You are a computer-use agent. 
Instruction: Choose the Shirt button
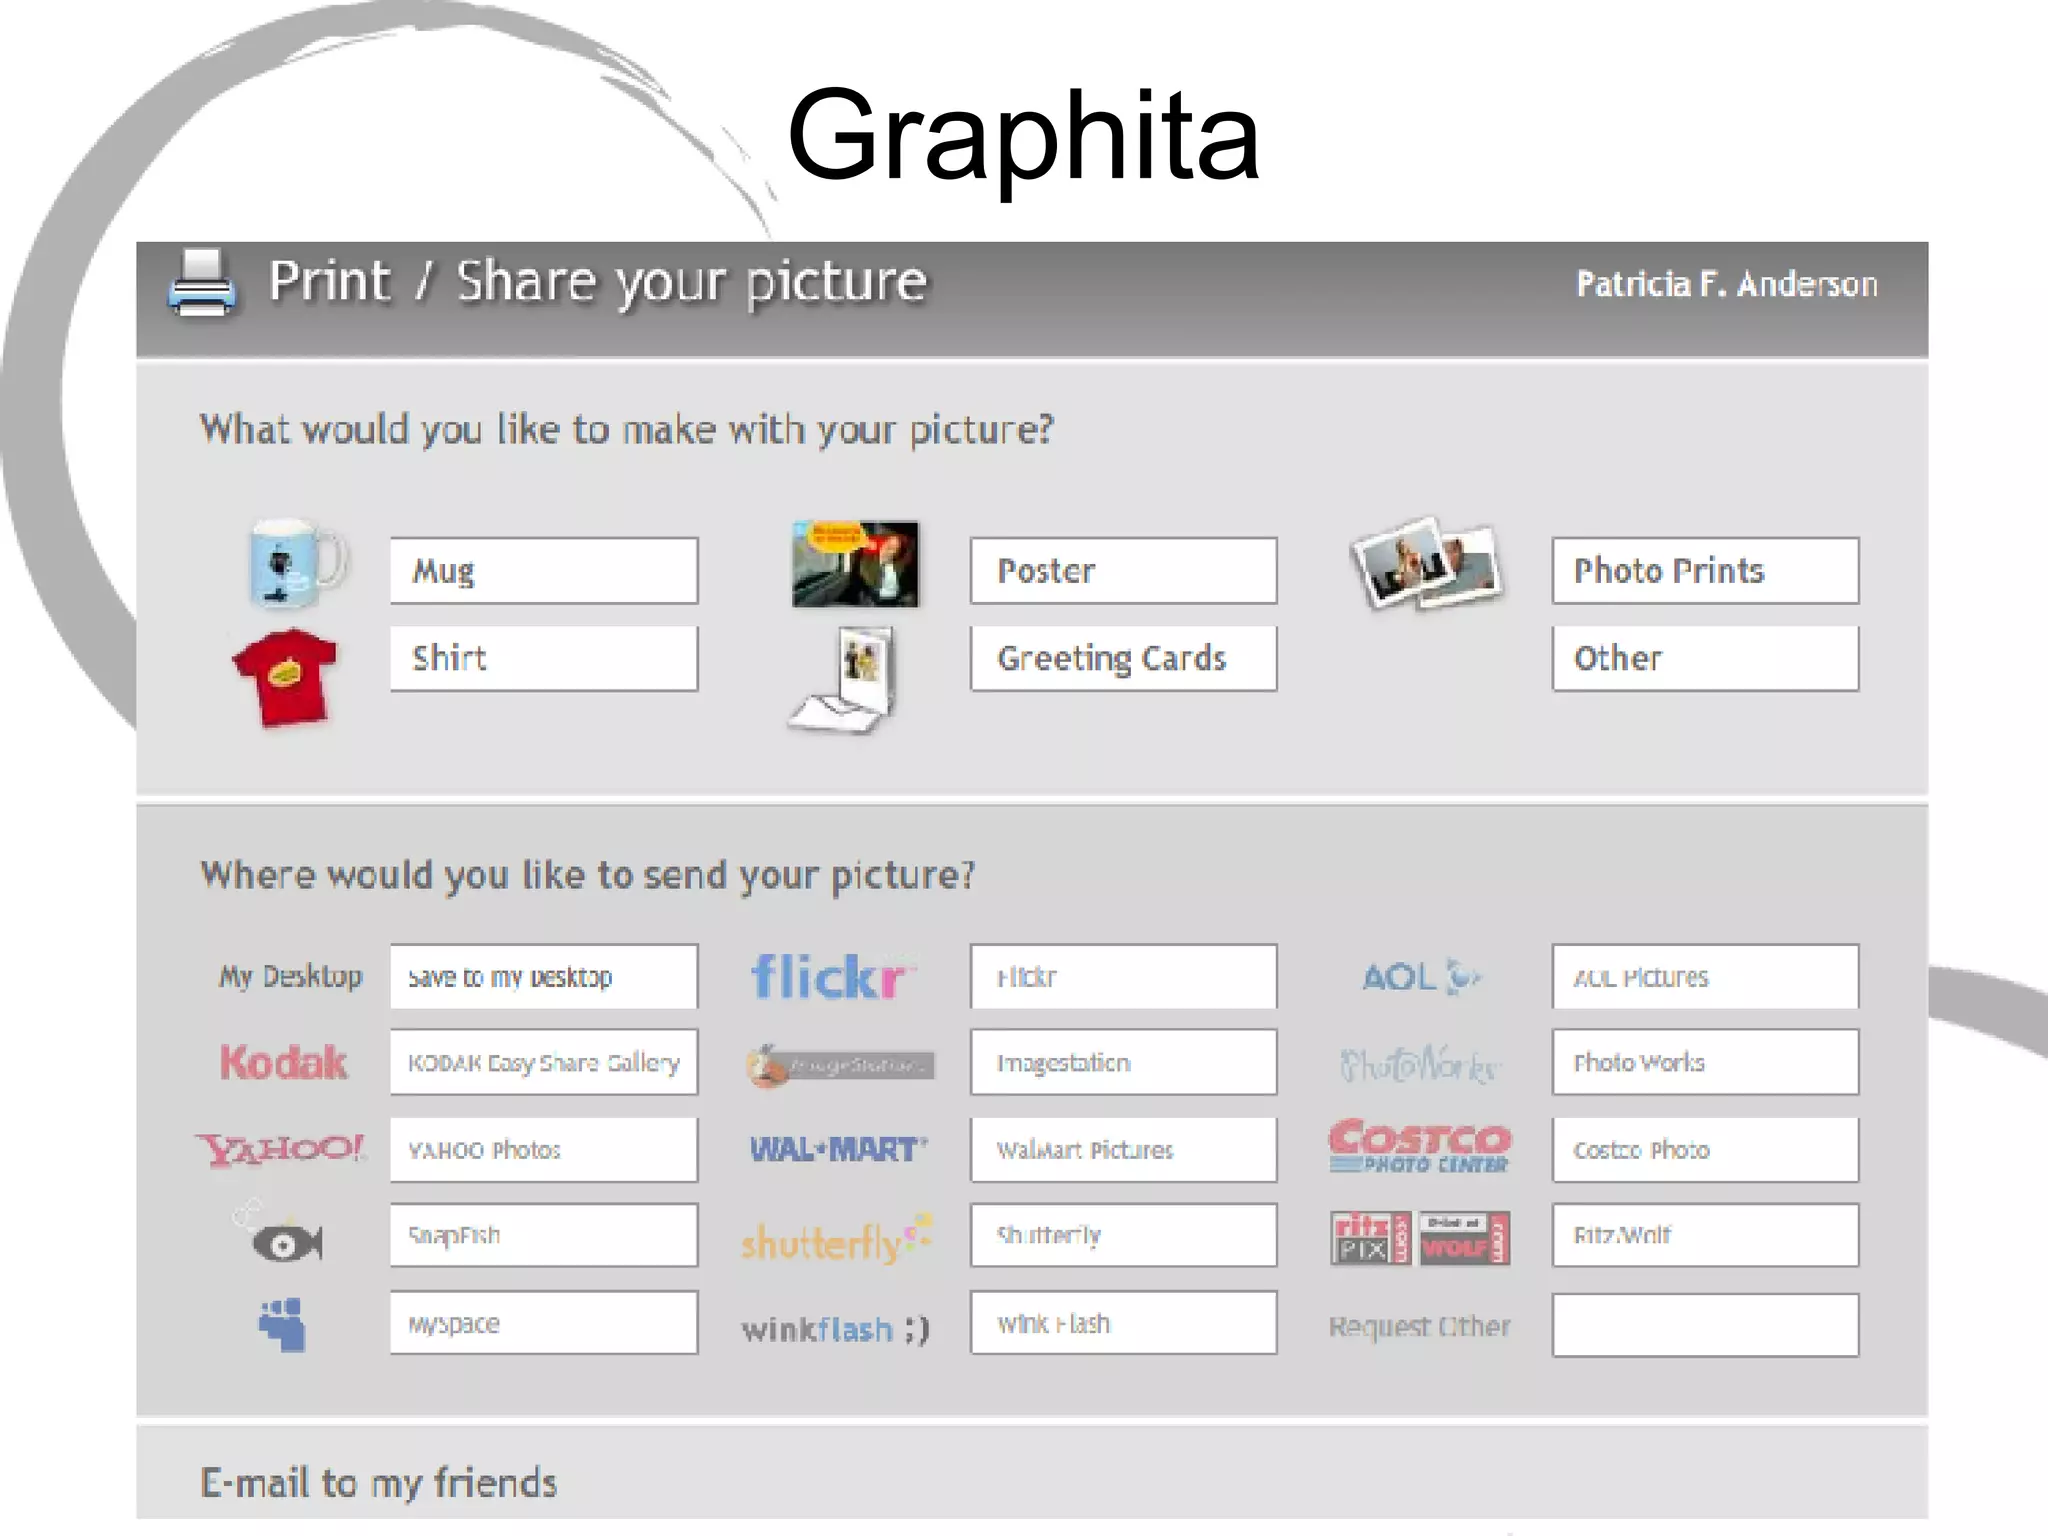544,659
